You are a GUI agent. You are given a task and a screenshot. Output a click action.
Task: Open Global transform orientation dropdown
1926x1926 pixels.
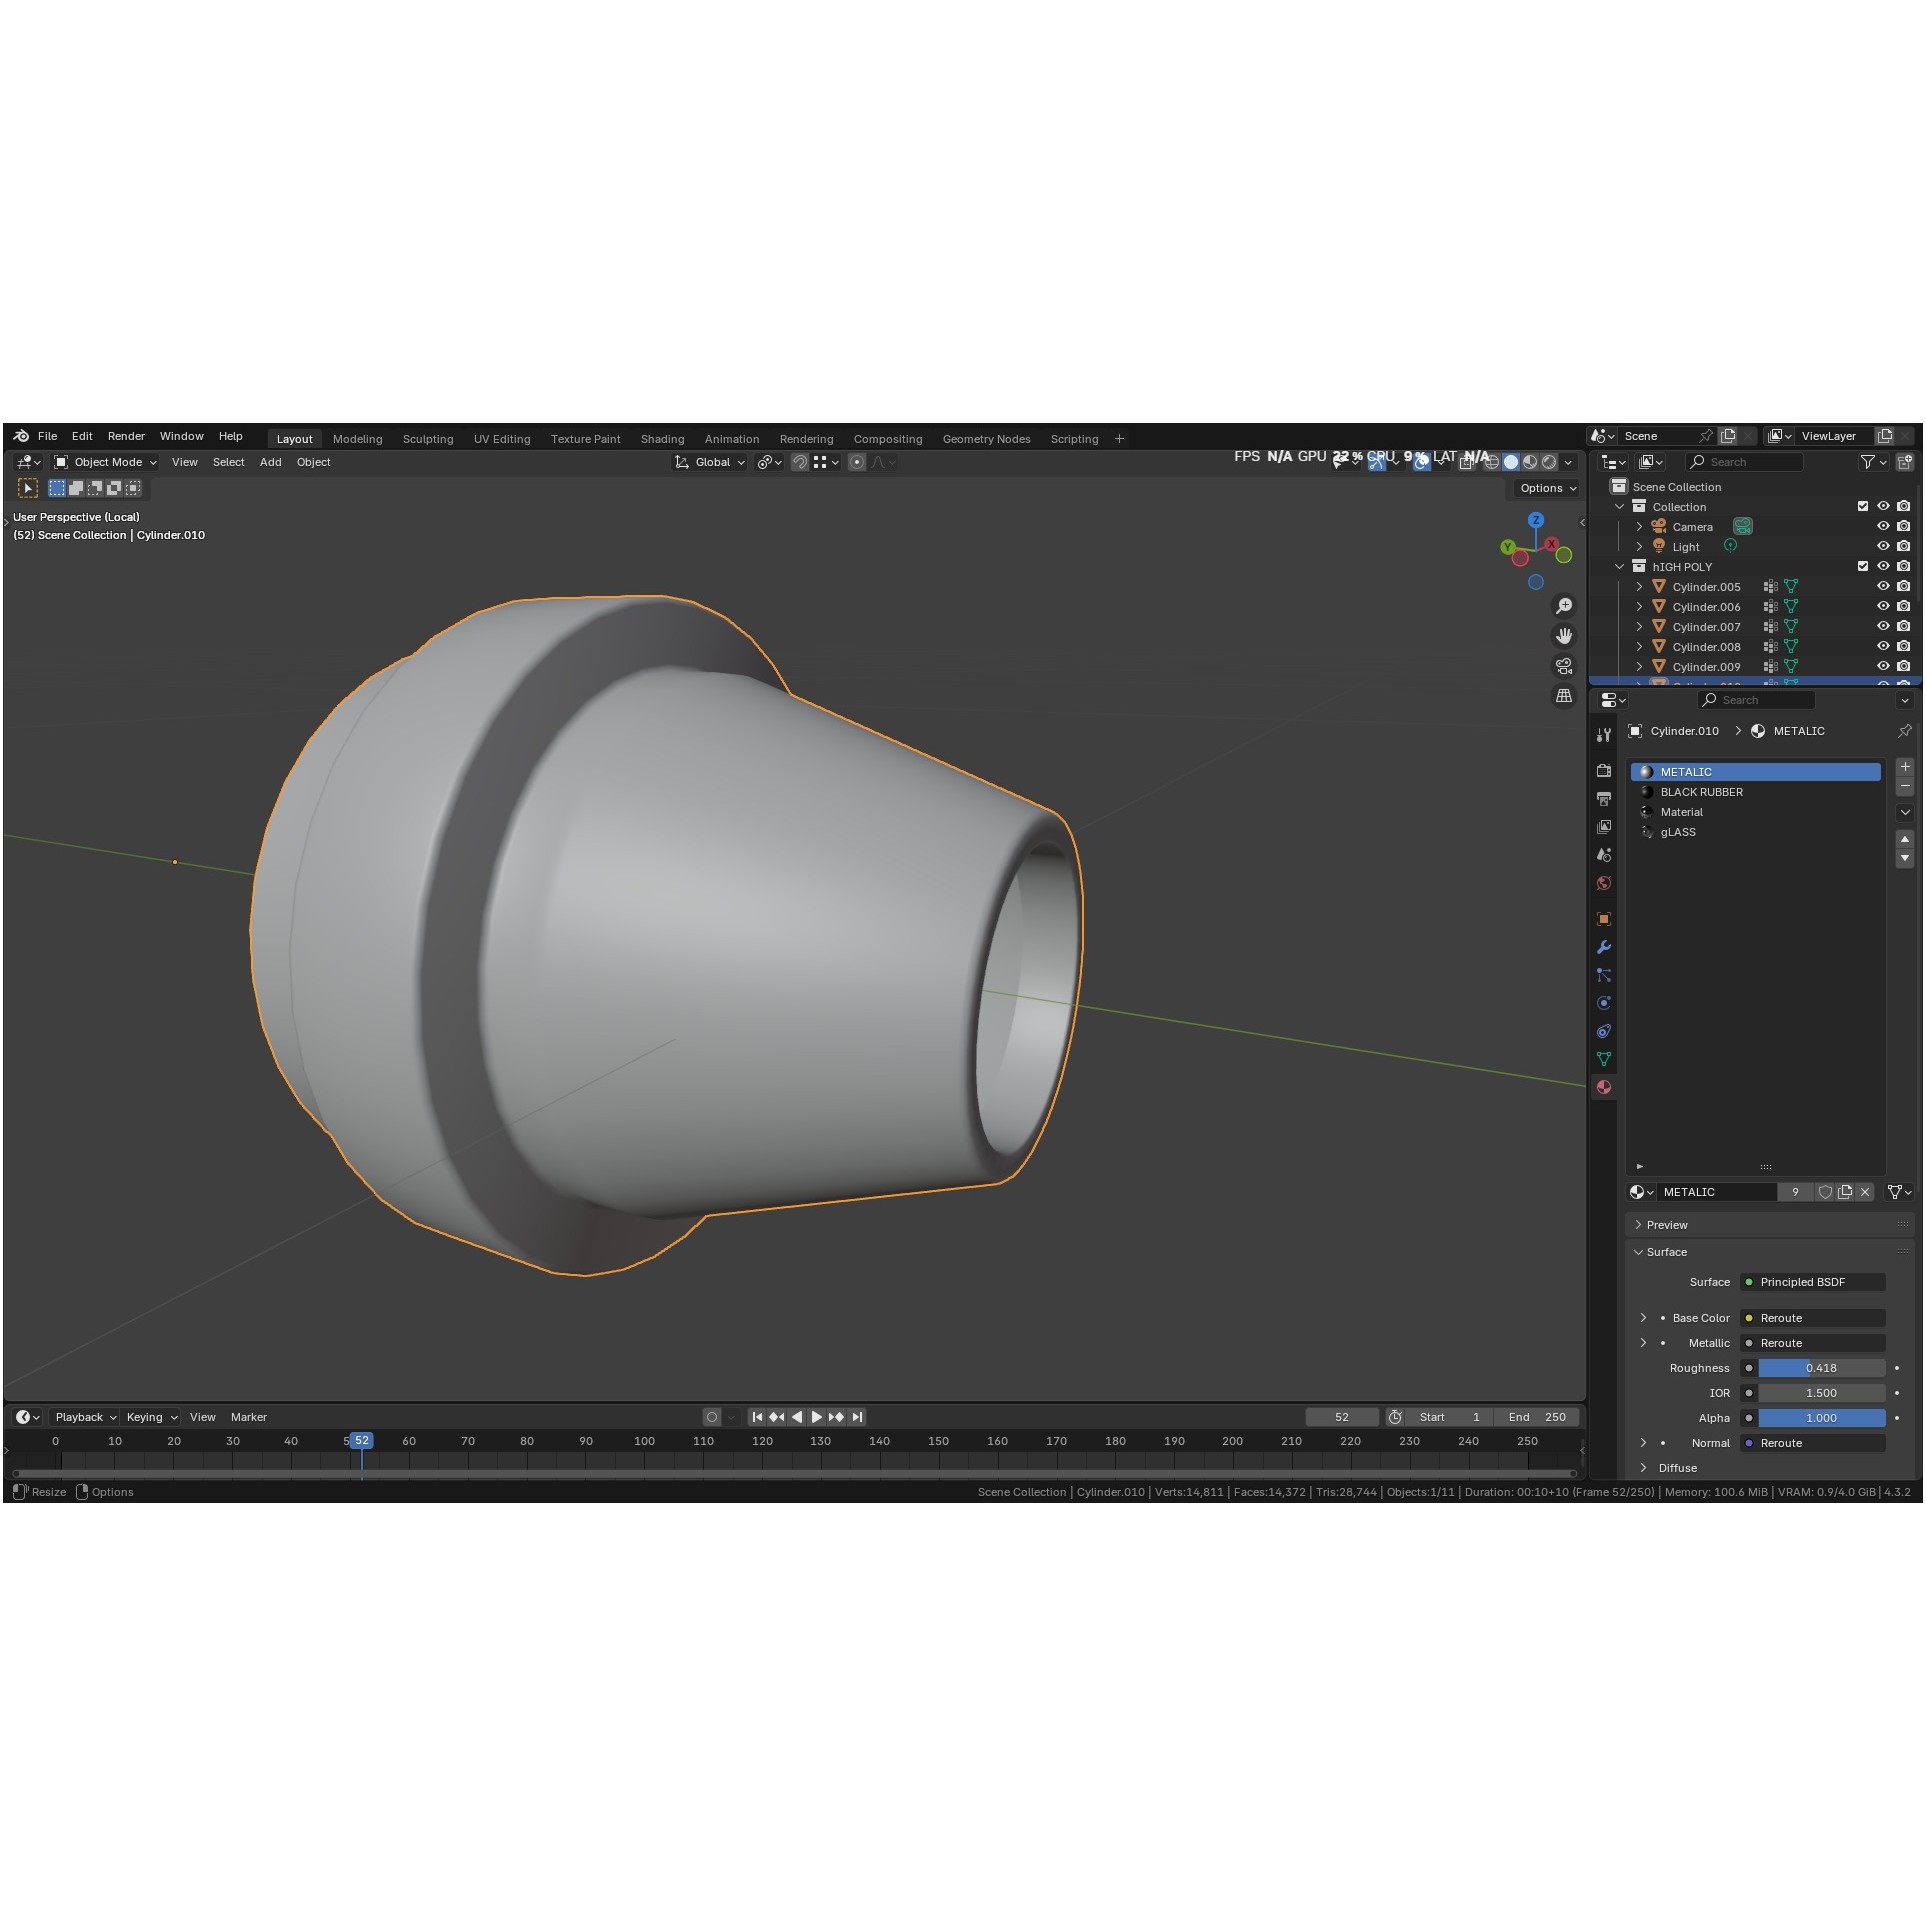pyautogui.click(x=709, y=462)
